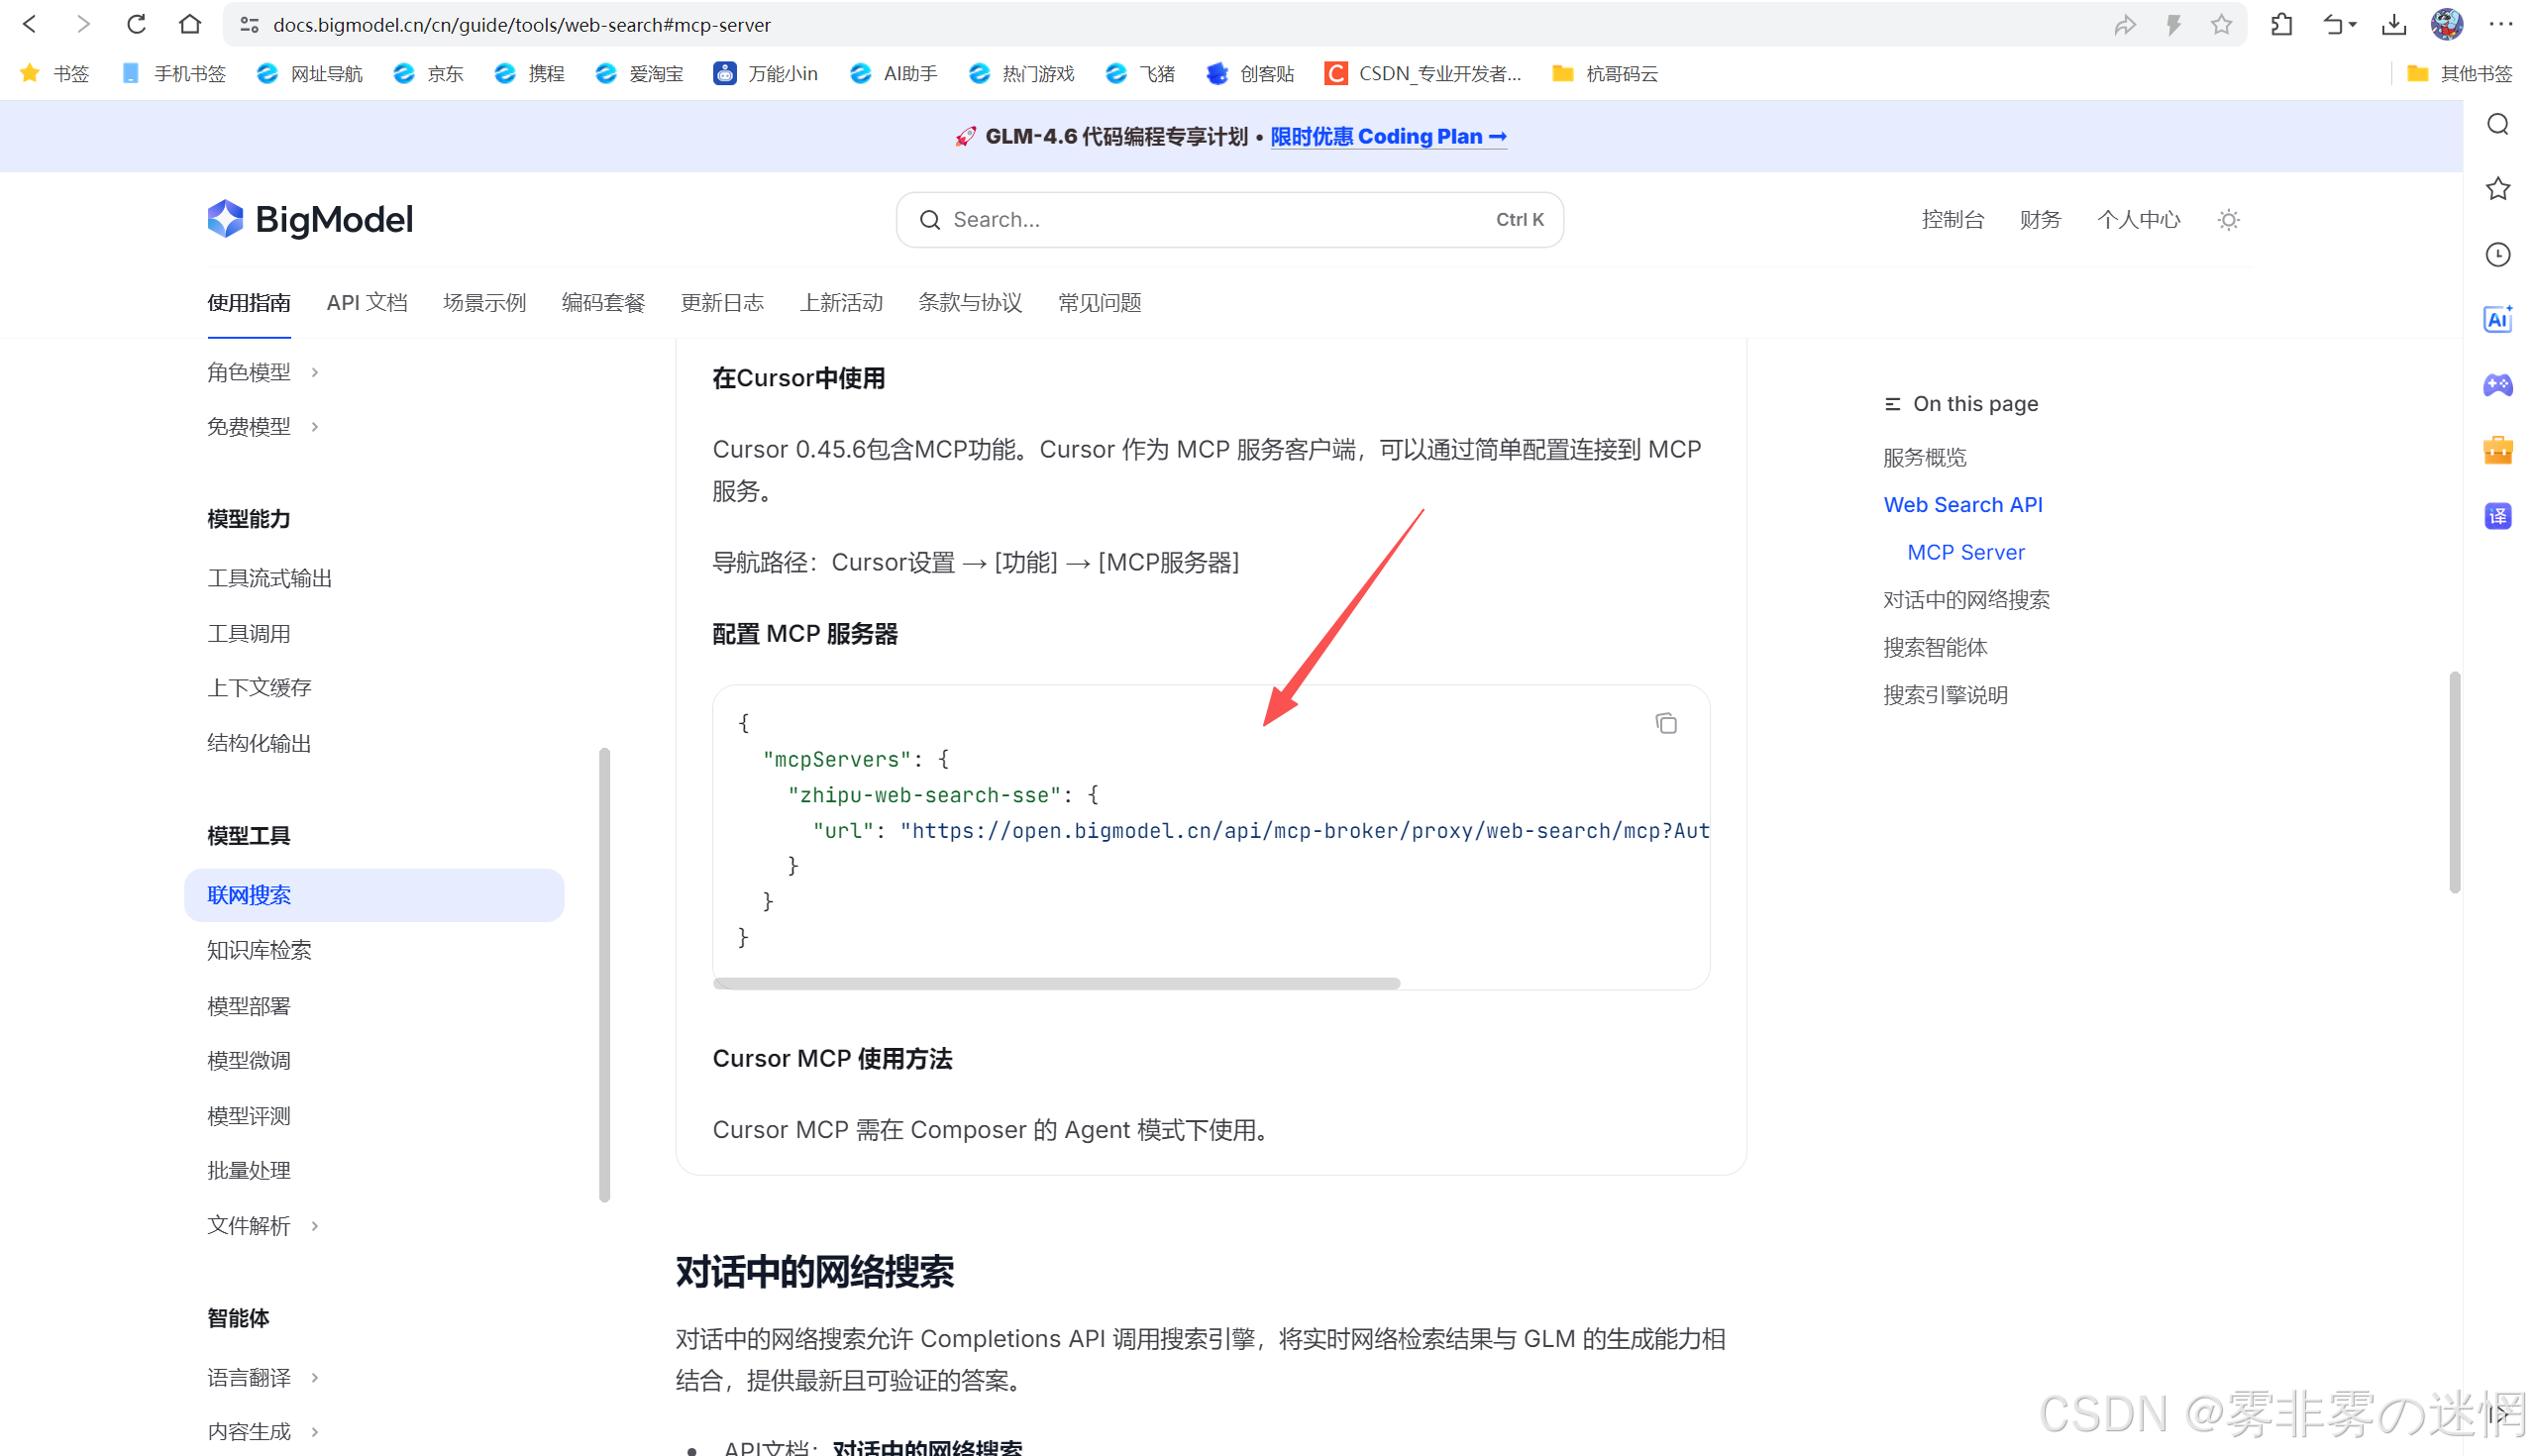Click the BigModel logo
Screen dimensions: 2532x1456
[x=310, y=219]
